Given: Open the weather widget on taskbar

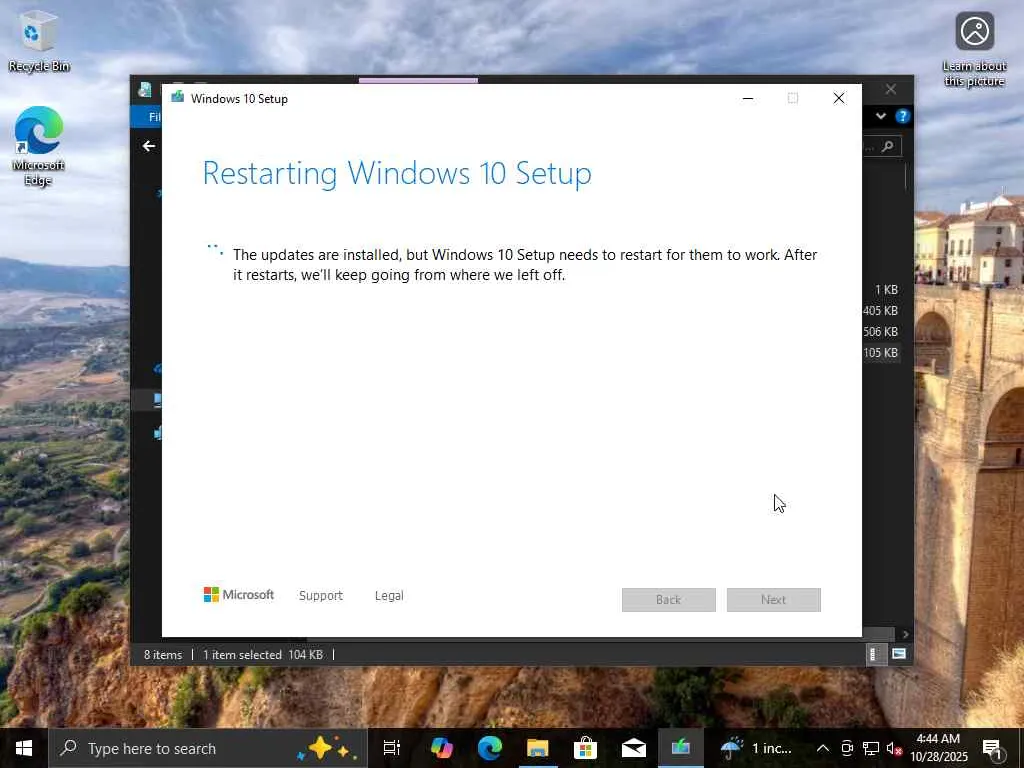Looking at the screenshot, I should pyautogui.click(x=758, y=748).
